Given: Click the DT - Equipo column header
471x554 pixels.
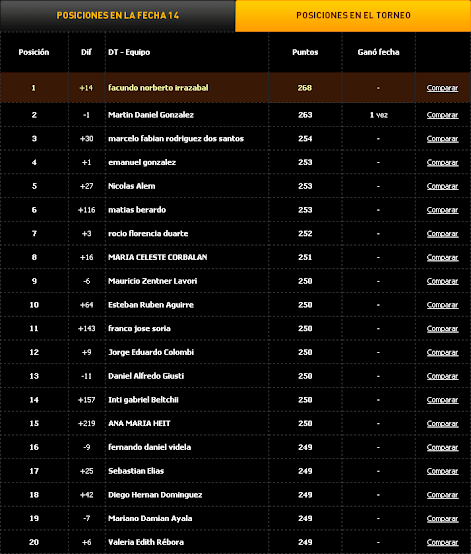Looking at the screenshot, I should coord(129,52).
